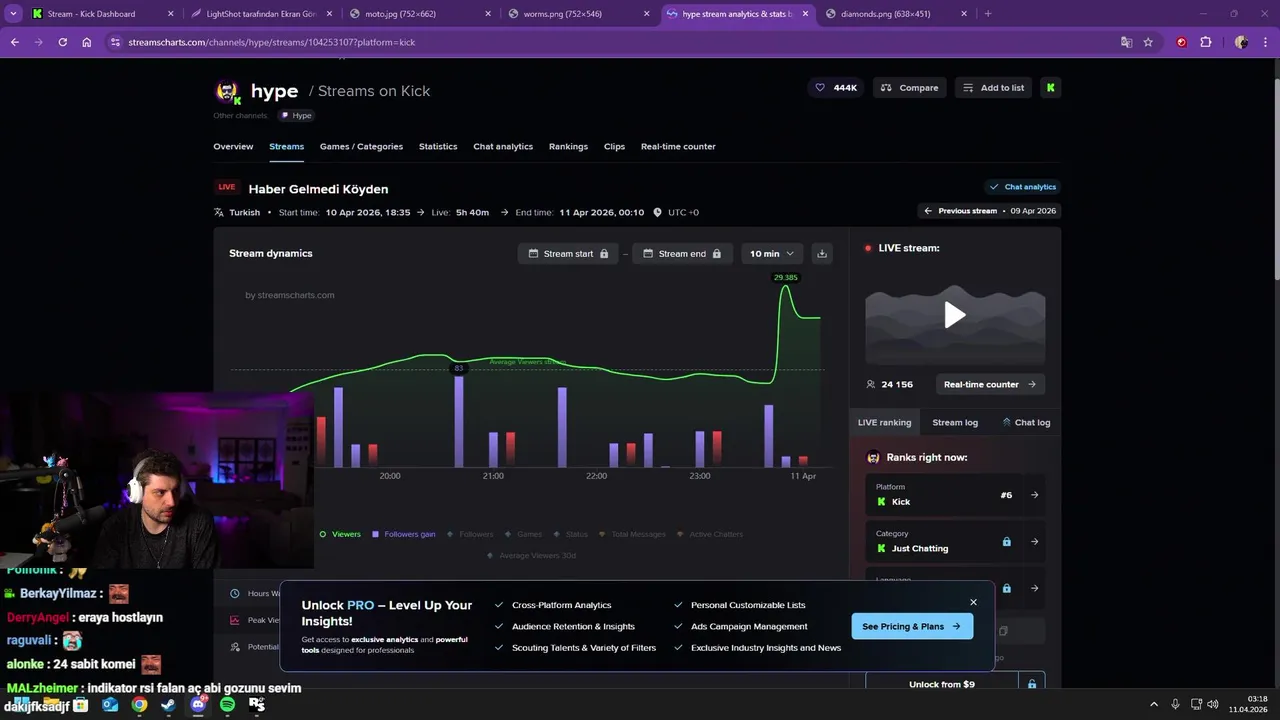Toggle Followers gain series in chart legend
Image resolution: width=1280 pixels, height=720 pixels.
point(404,534)
